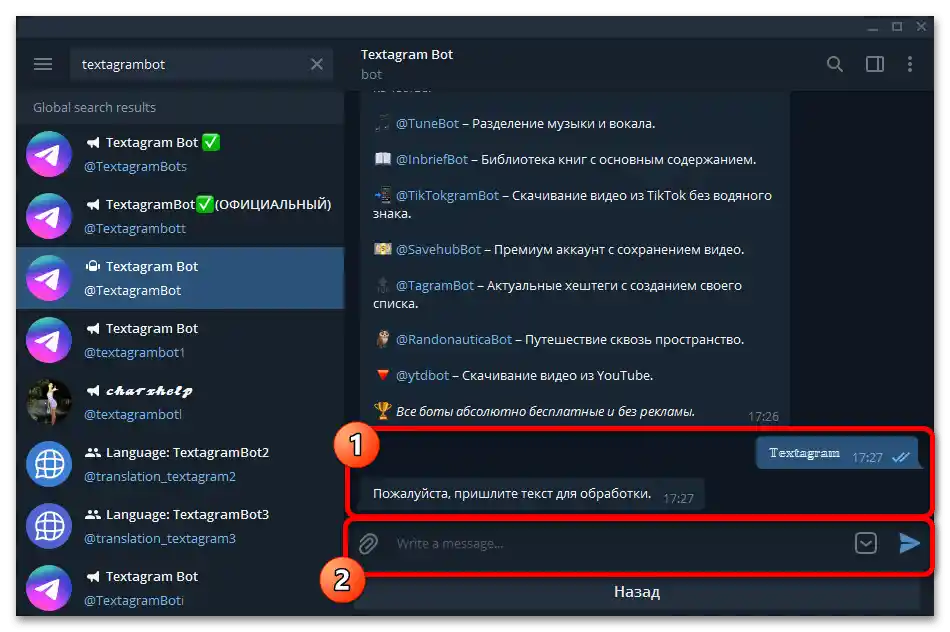Click globe avatar of Language: TextagramBot3
Viewport: 950px width, 632px height.
[x=49, y=526]
